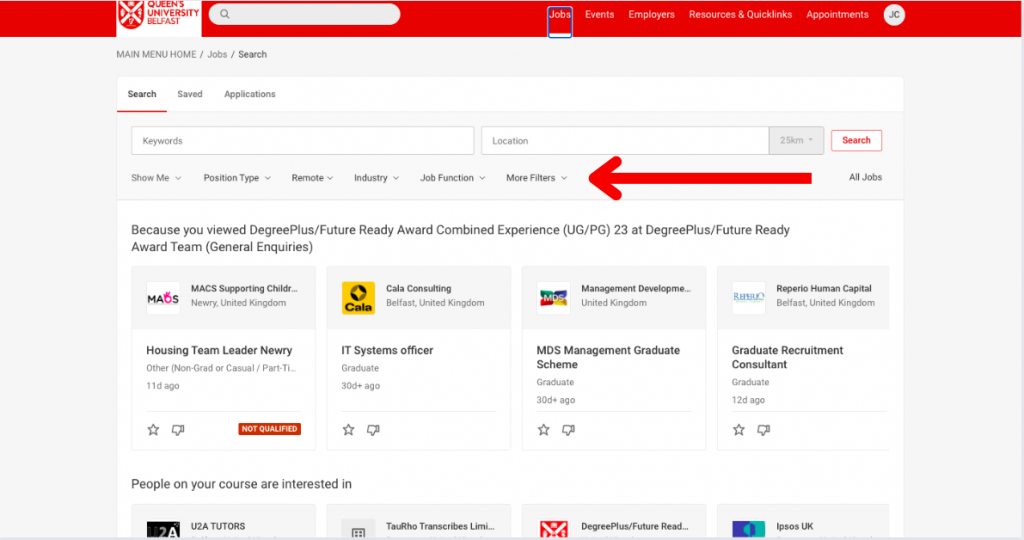Viewport: 1024px width, 540px height.
Task: Thumbs-down the Graduate Recruitment Consultant job
Action: [763, 430]
